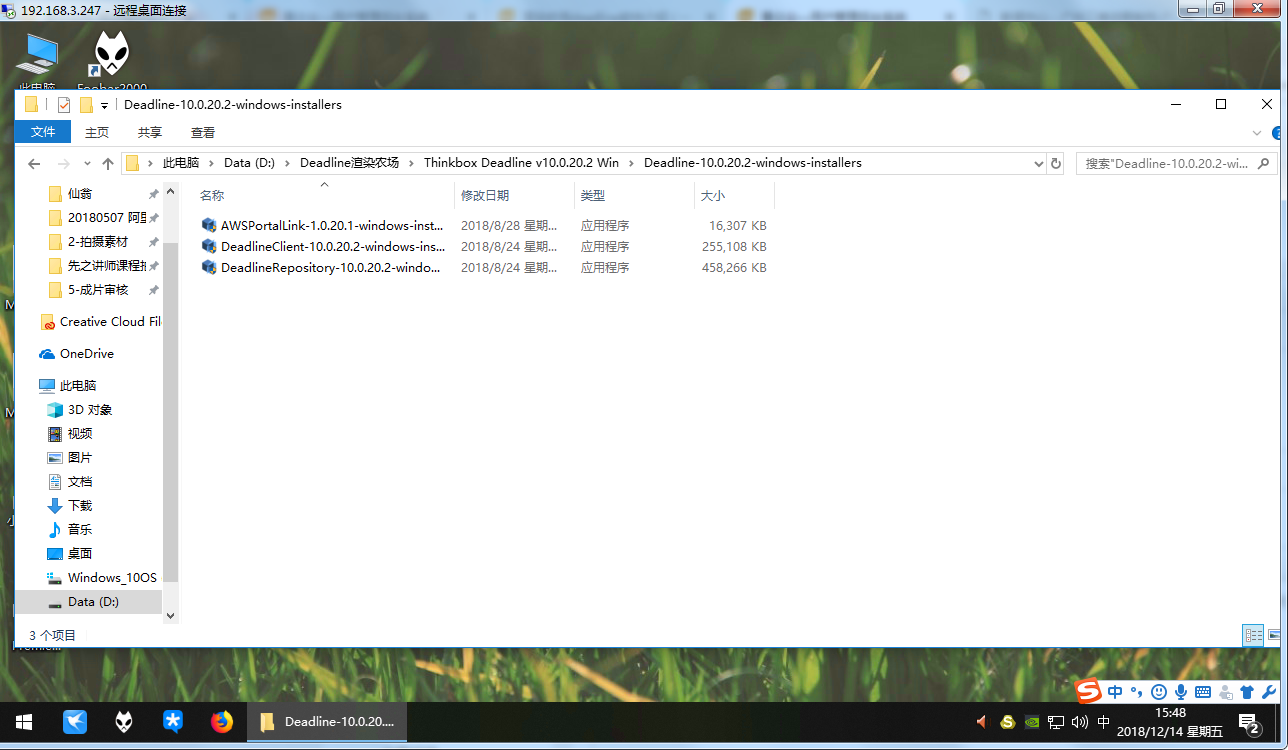Open the 文件 menu tab

click(43, 132)
